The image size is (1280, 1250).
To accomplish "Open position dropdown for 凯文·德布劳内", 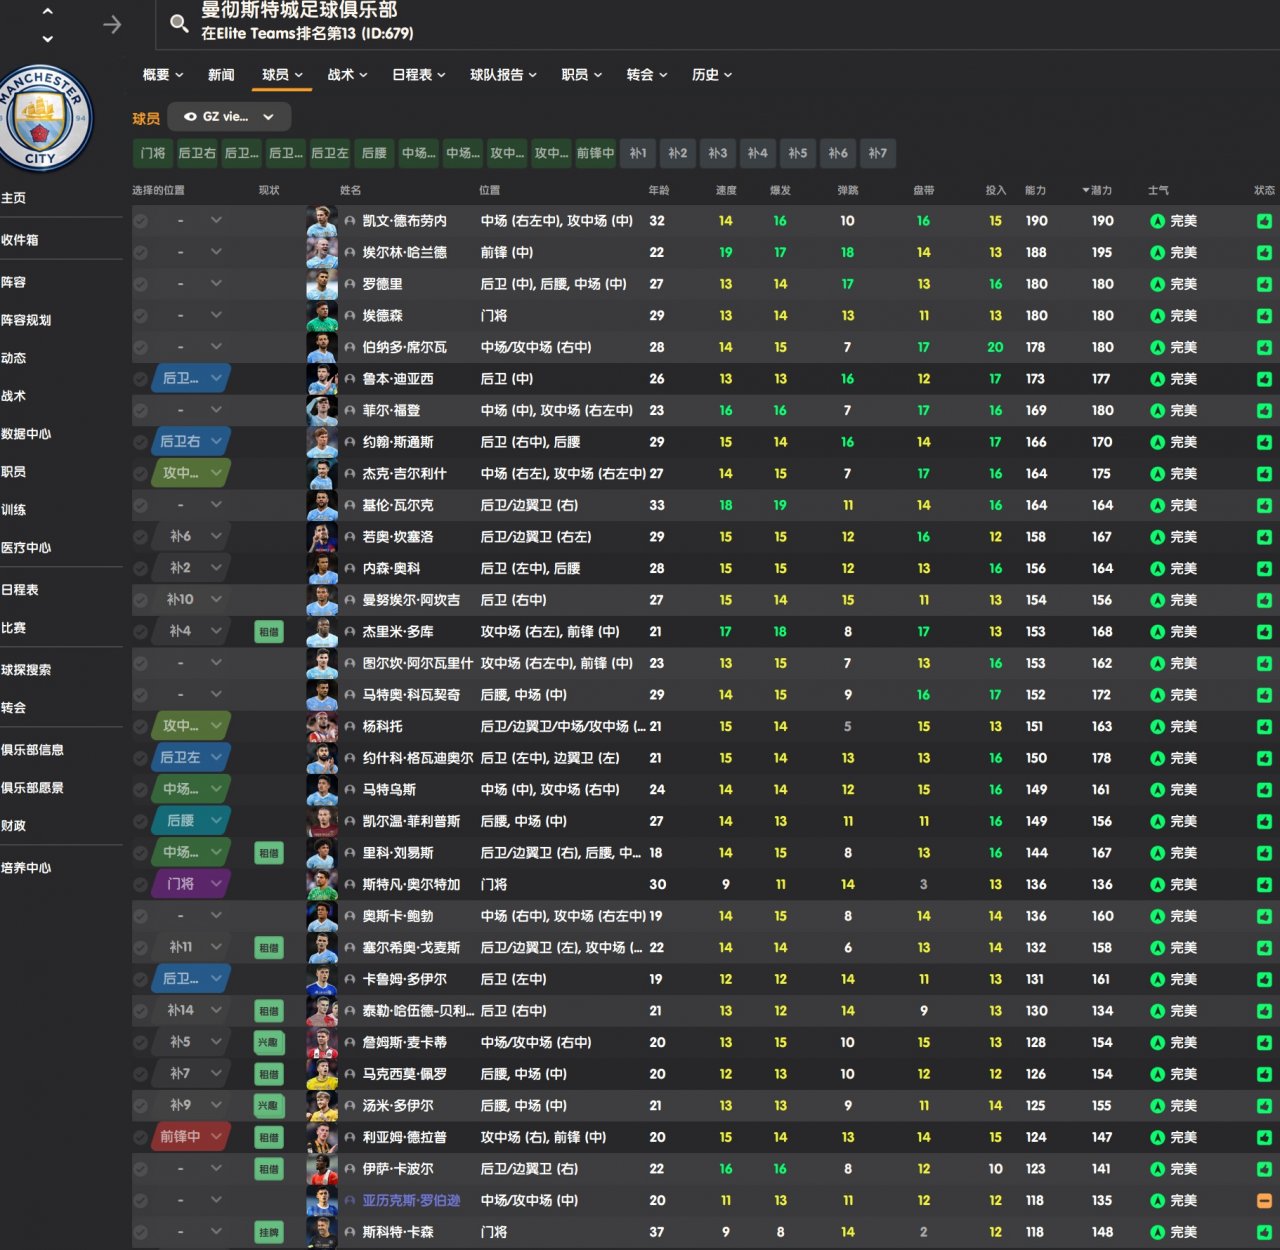I will click(192, 221).
